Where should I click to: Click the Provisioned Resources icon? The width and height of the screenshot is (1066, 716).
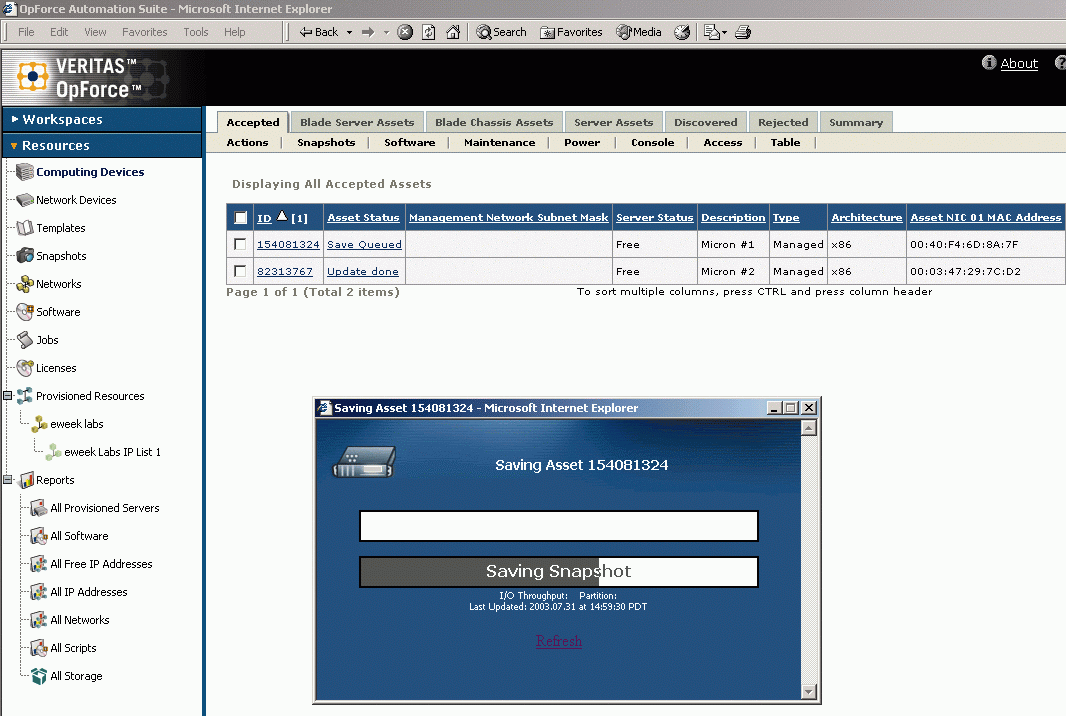pyautogui.click(x=25, y=396)
